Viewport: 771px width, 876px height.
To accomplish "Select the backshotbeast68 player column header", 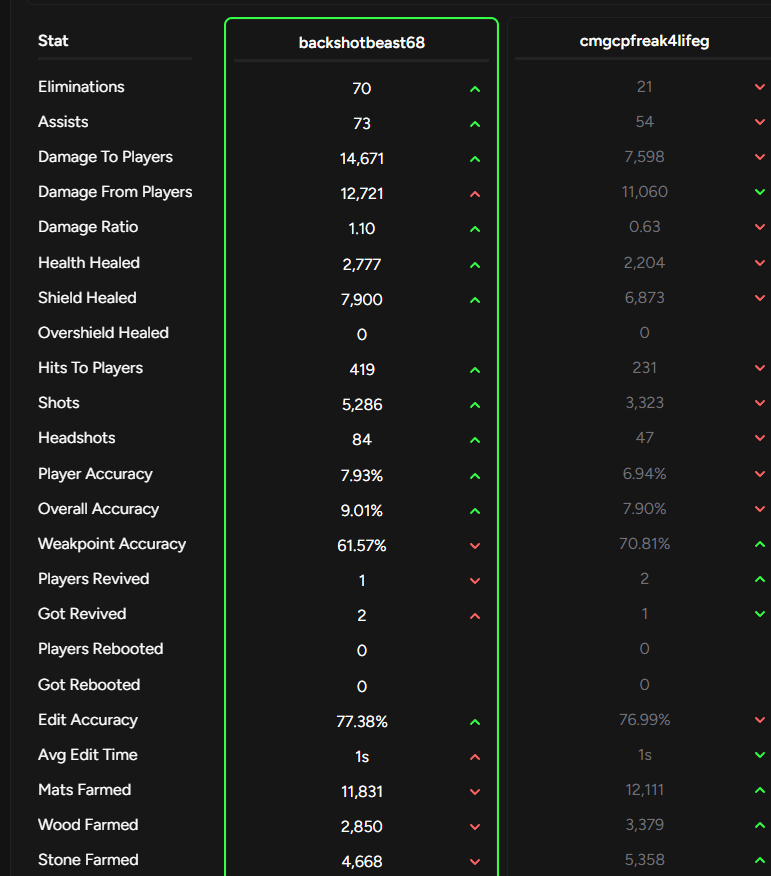I will pyautogui.click(x=361, y=42).
